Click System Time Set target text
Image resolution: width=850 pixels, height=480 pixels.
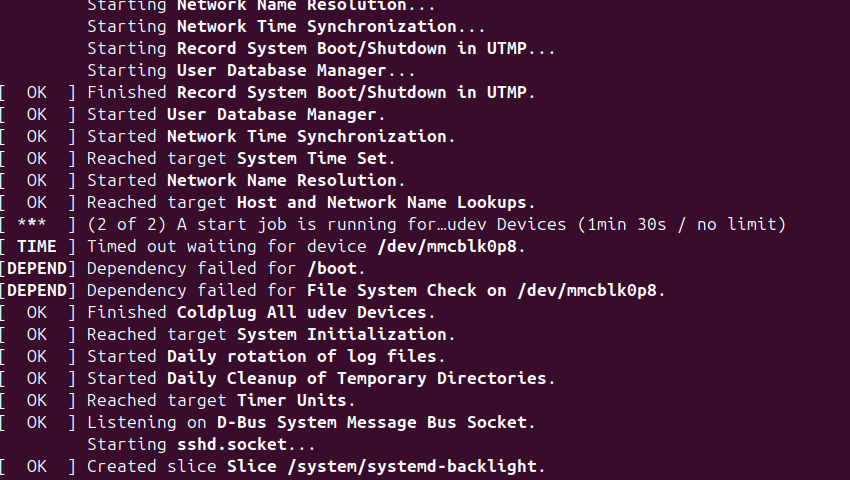pos(316,158)
